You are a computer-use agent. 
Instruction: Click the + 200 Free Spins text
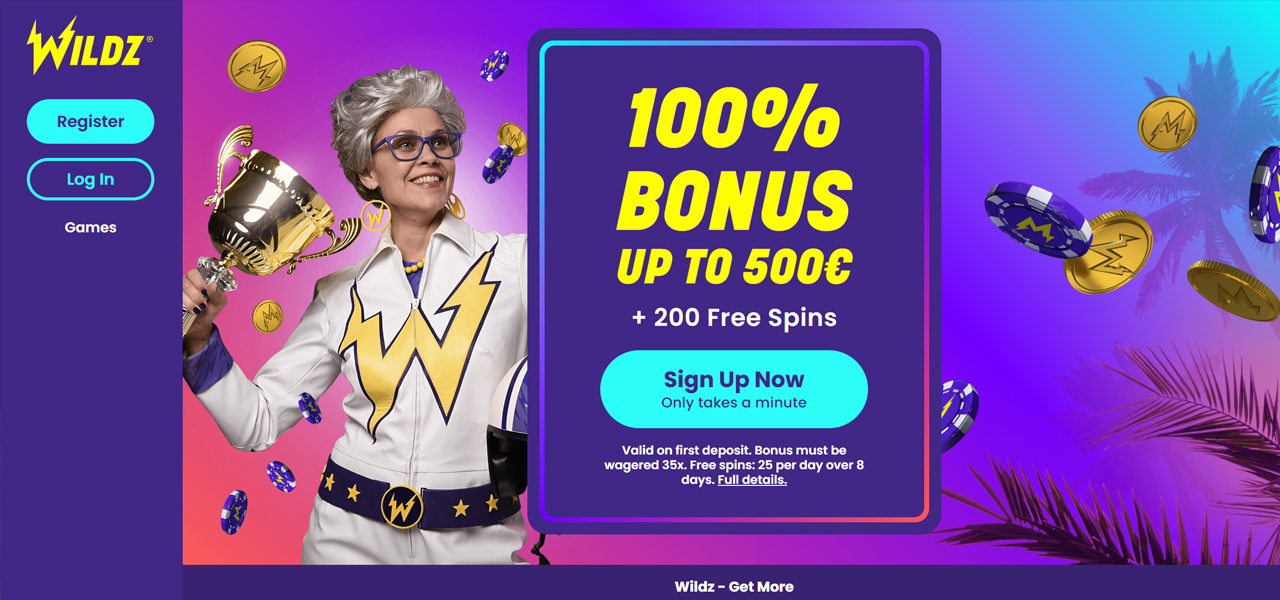click(x=734, y=318)
